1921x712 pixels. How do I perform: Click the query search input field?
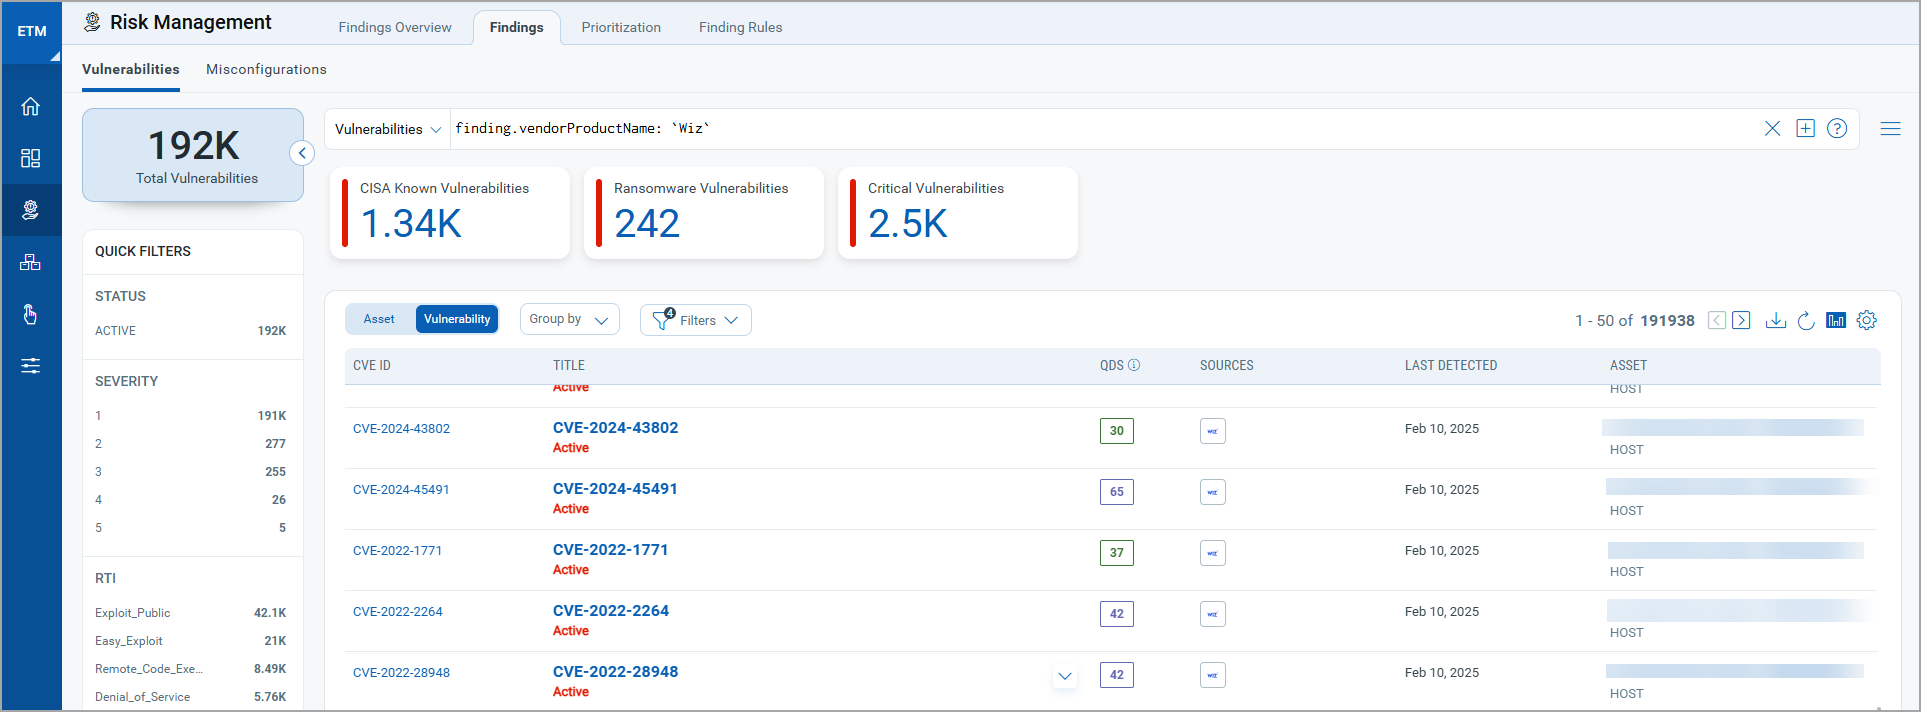click(x=1100, y=128)
